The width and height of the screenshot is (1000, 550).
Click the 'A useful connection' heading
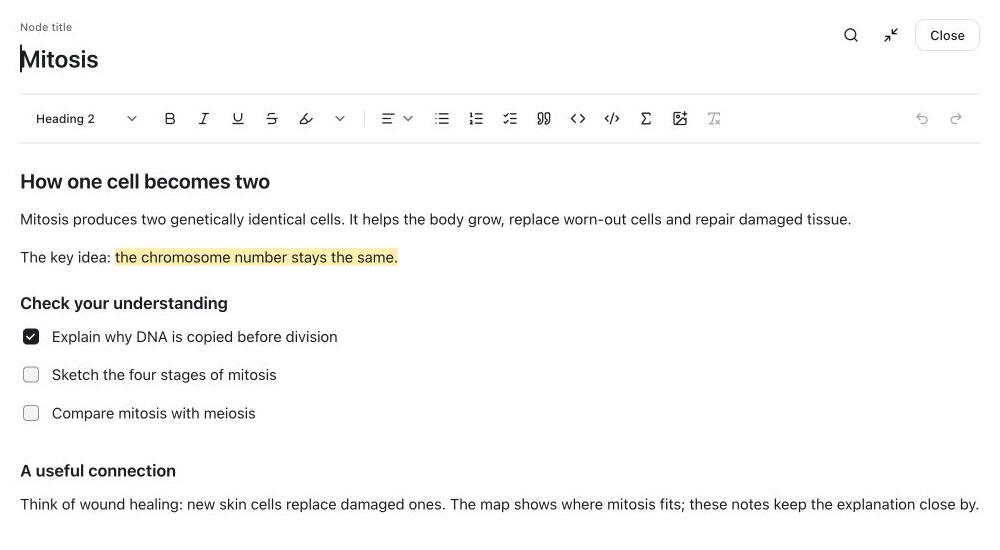[98, 471]
